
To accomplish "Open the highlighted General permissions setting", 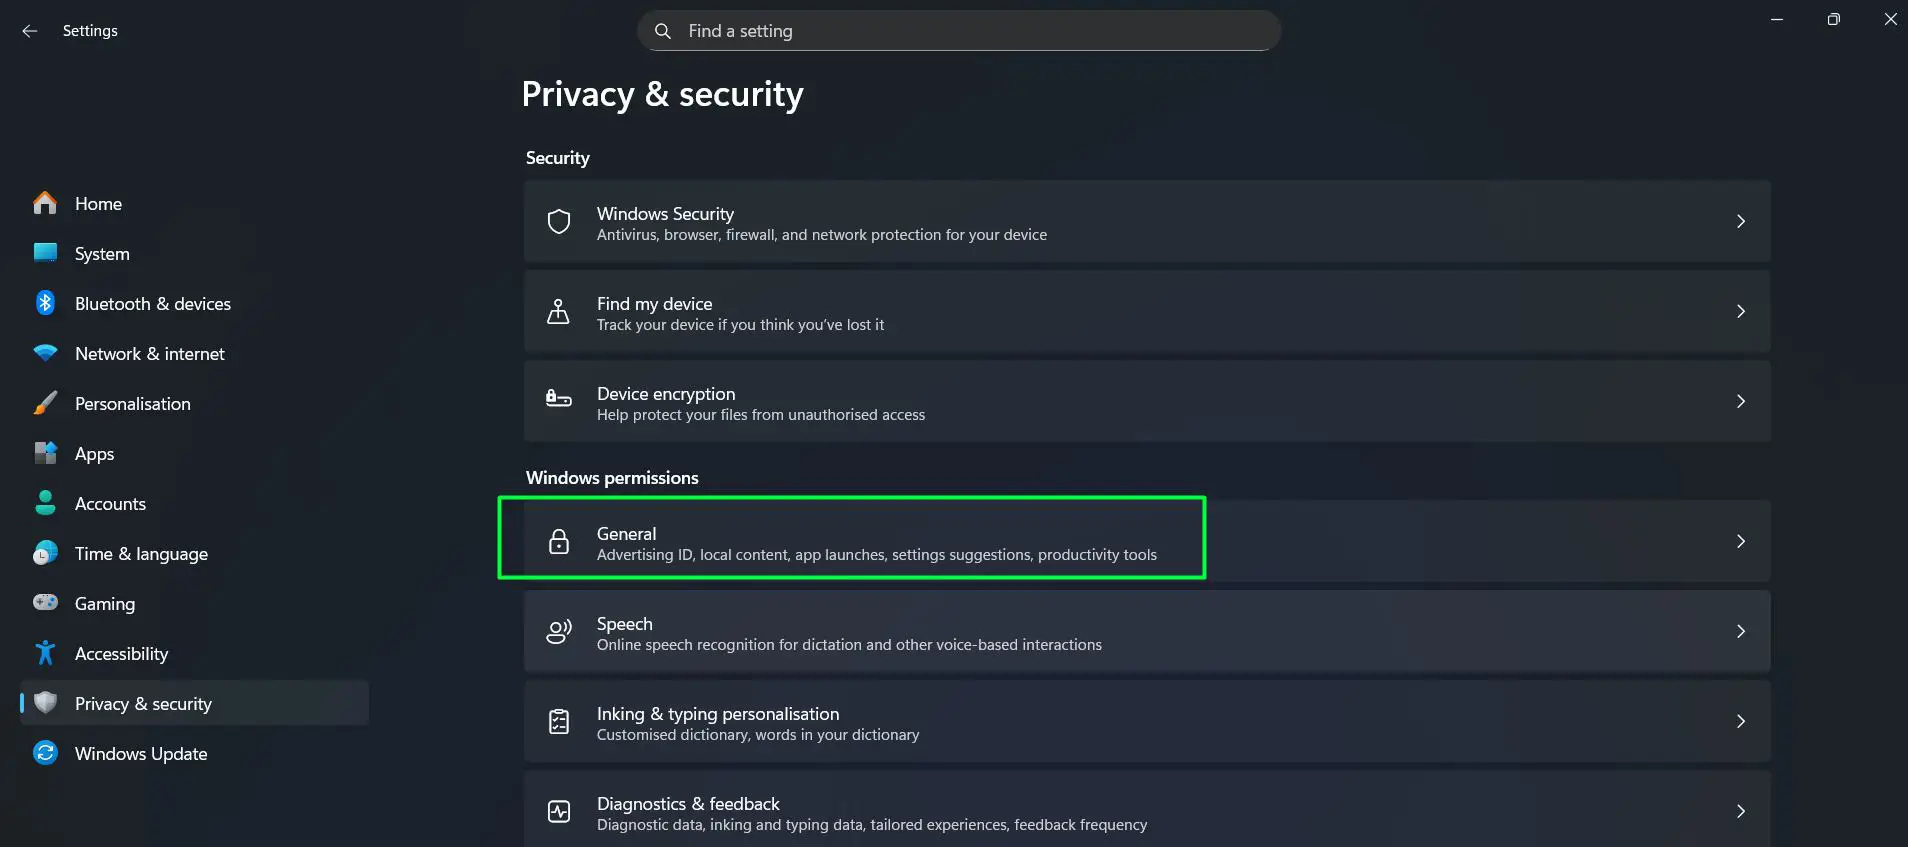I will (852, 541).
